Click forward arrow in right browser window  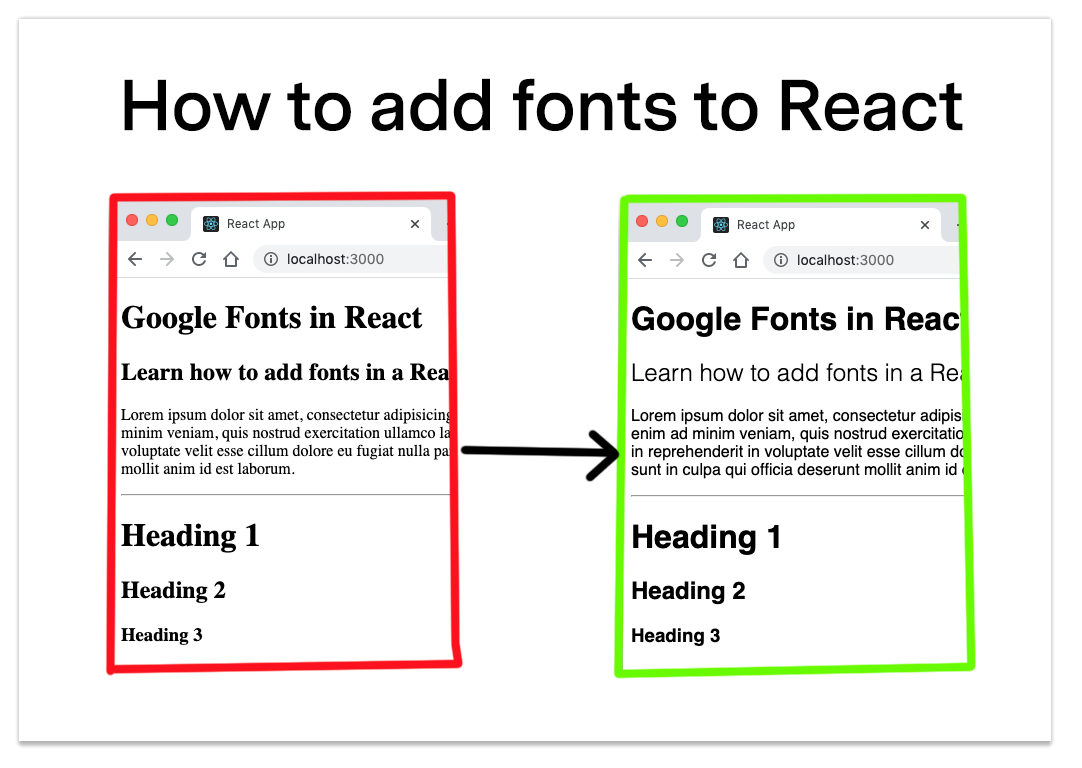pos(677,260)
